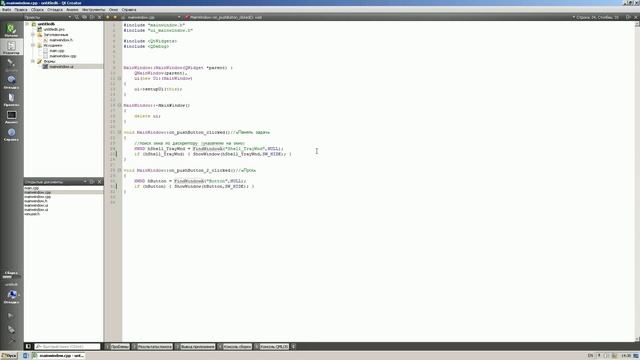Fold the on_pushButton_clicked function block
Image resolution: width=640 pixels, height=360 pixels.
coord(120,132)
